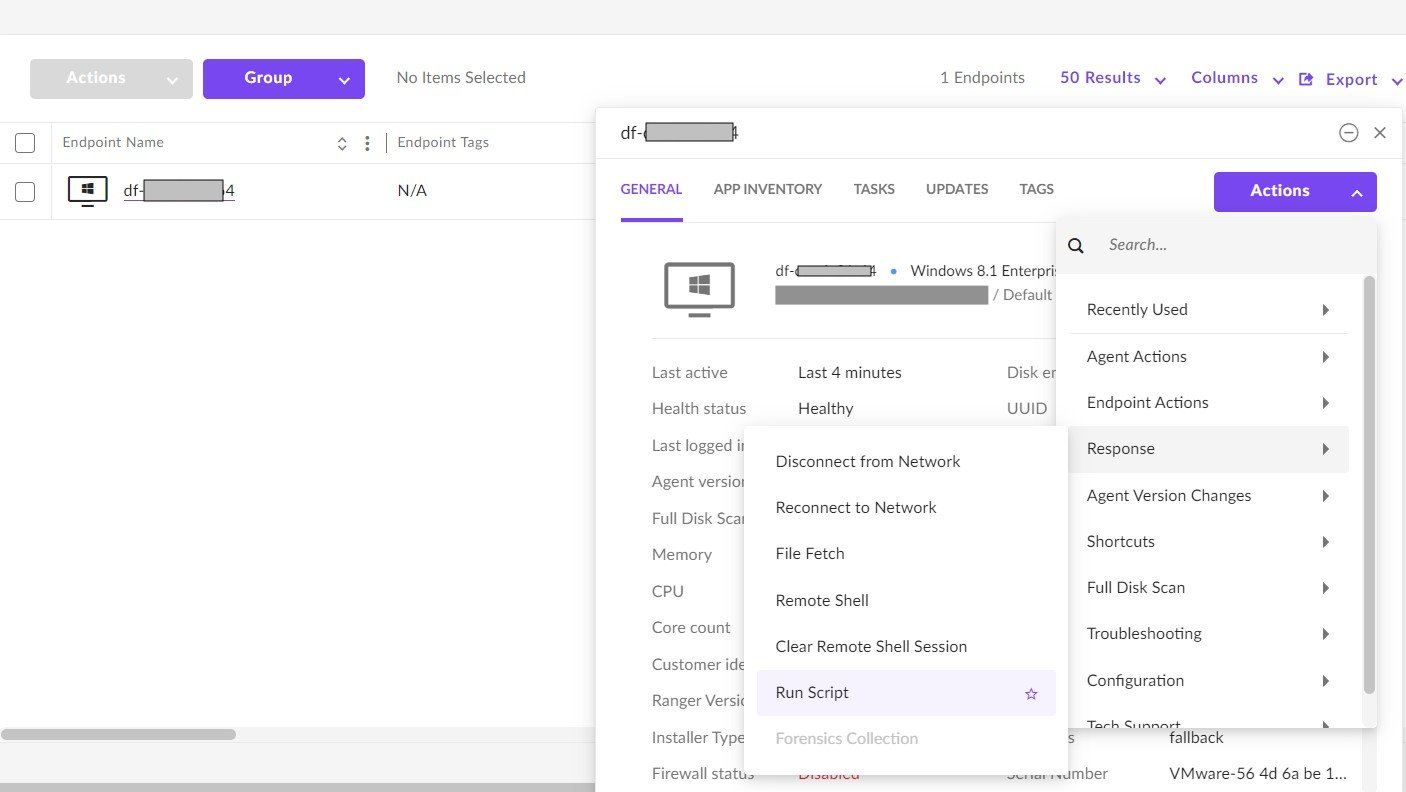The height and width of the screenshot is (792, 1406).
Task: Click the star icon beside Run Script
Action: pos(1031,693)
